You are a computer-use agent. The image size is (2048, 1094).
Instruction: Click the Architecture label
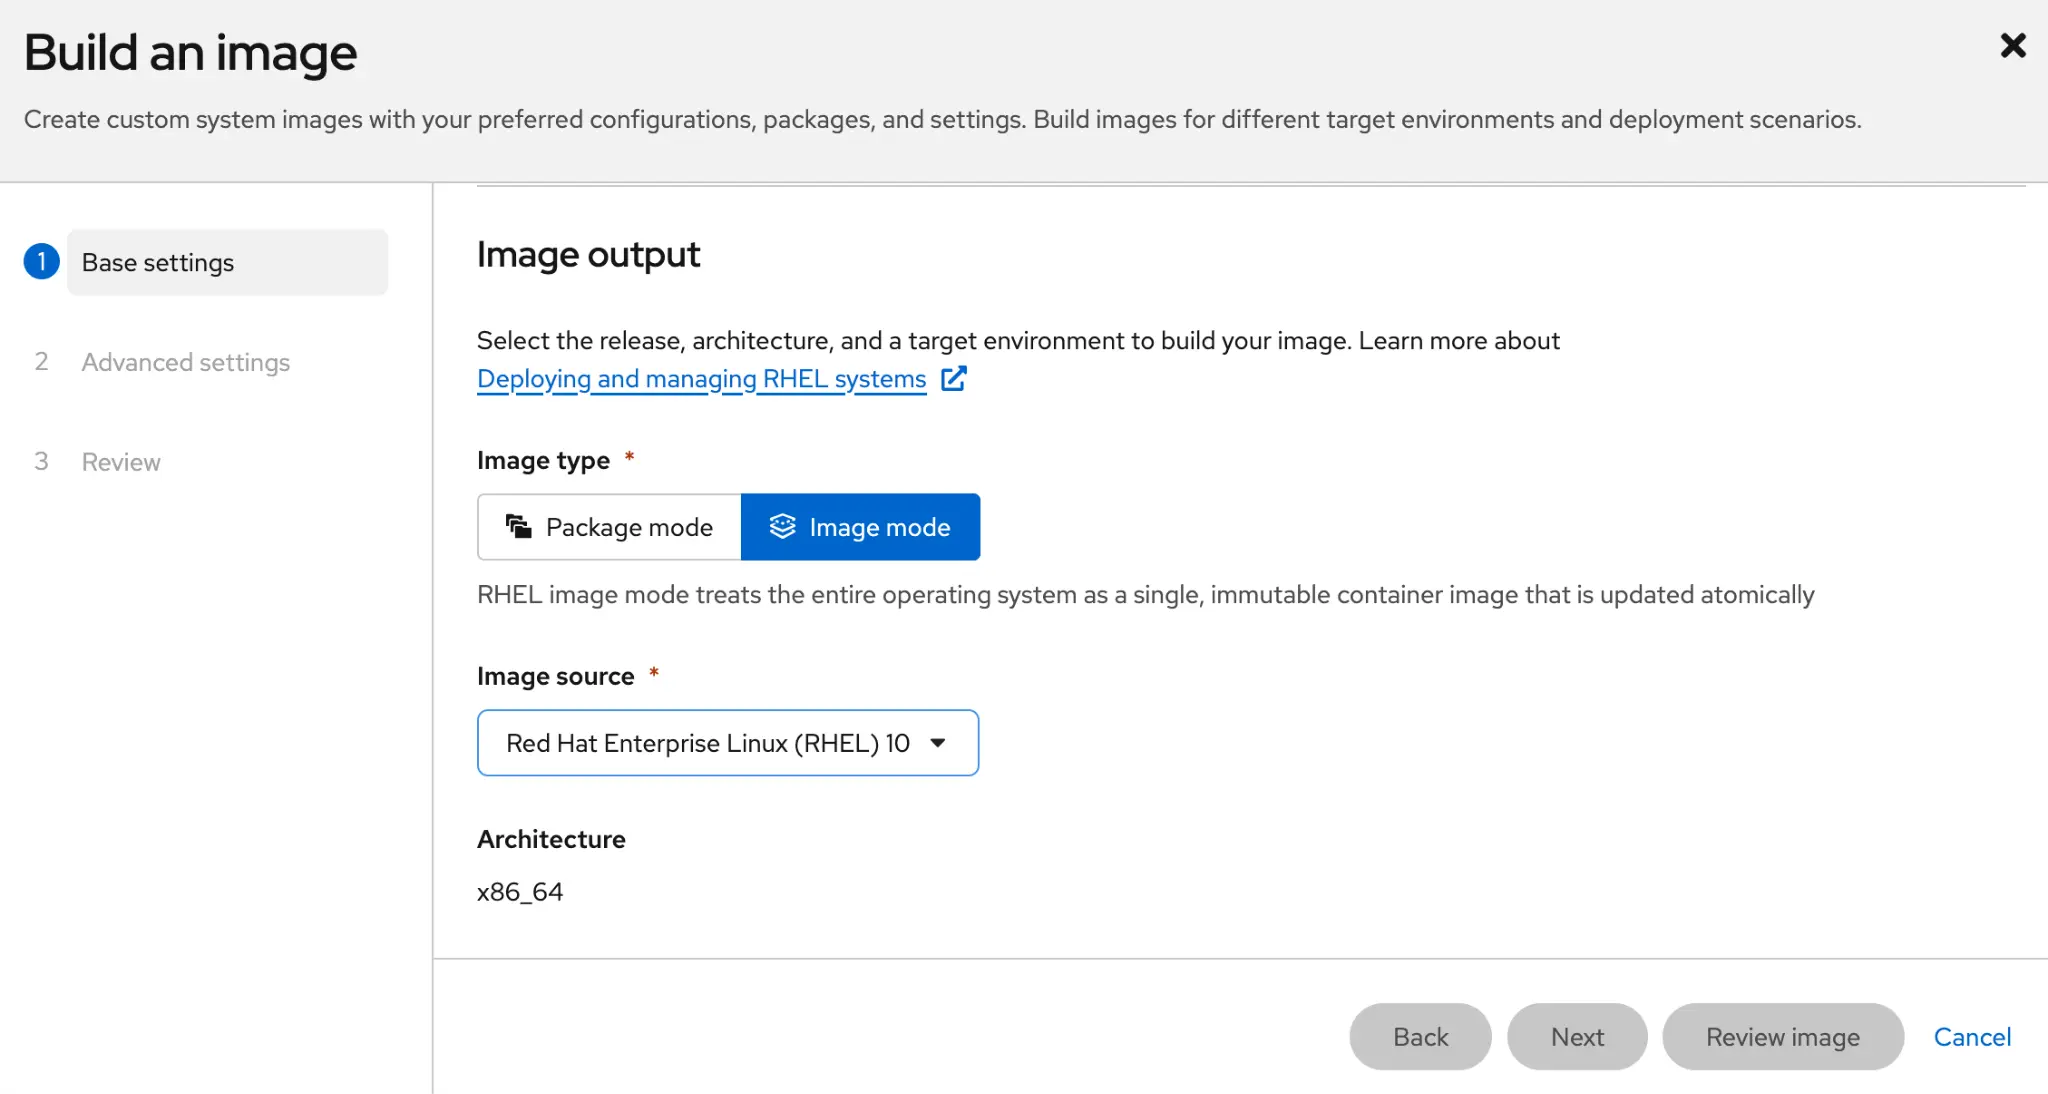tap(551, 839)
